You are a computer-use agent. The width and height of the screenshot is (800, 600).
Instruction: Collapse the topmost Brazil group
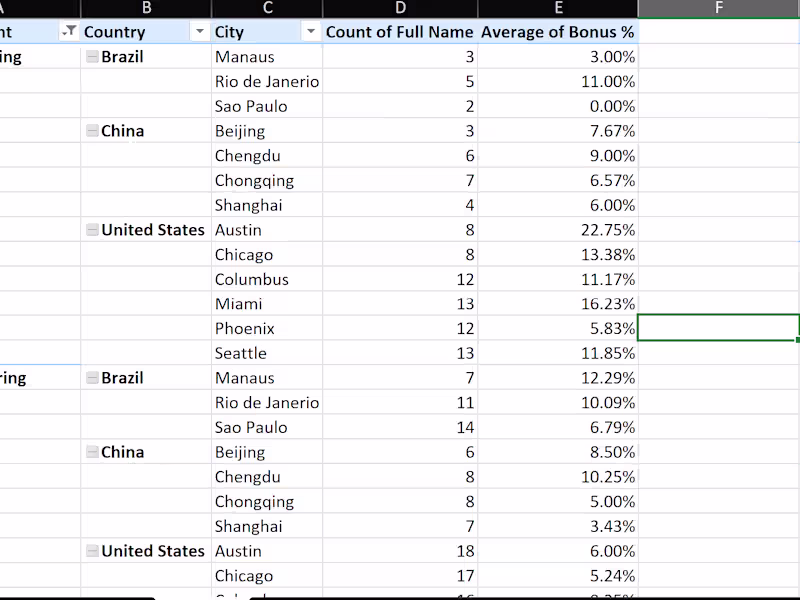tap(92, 57)
